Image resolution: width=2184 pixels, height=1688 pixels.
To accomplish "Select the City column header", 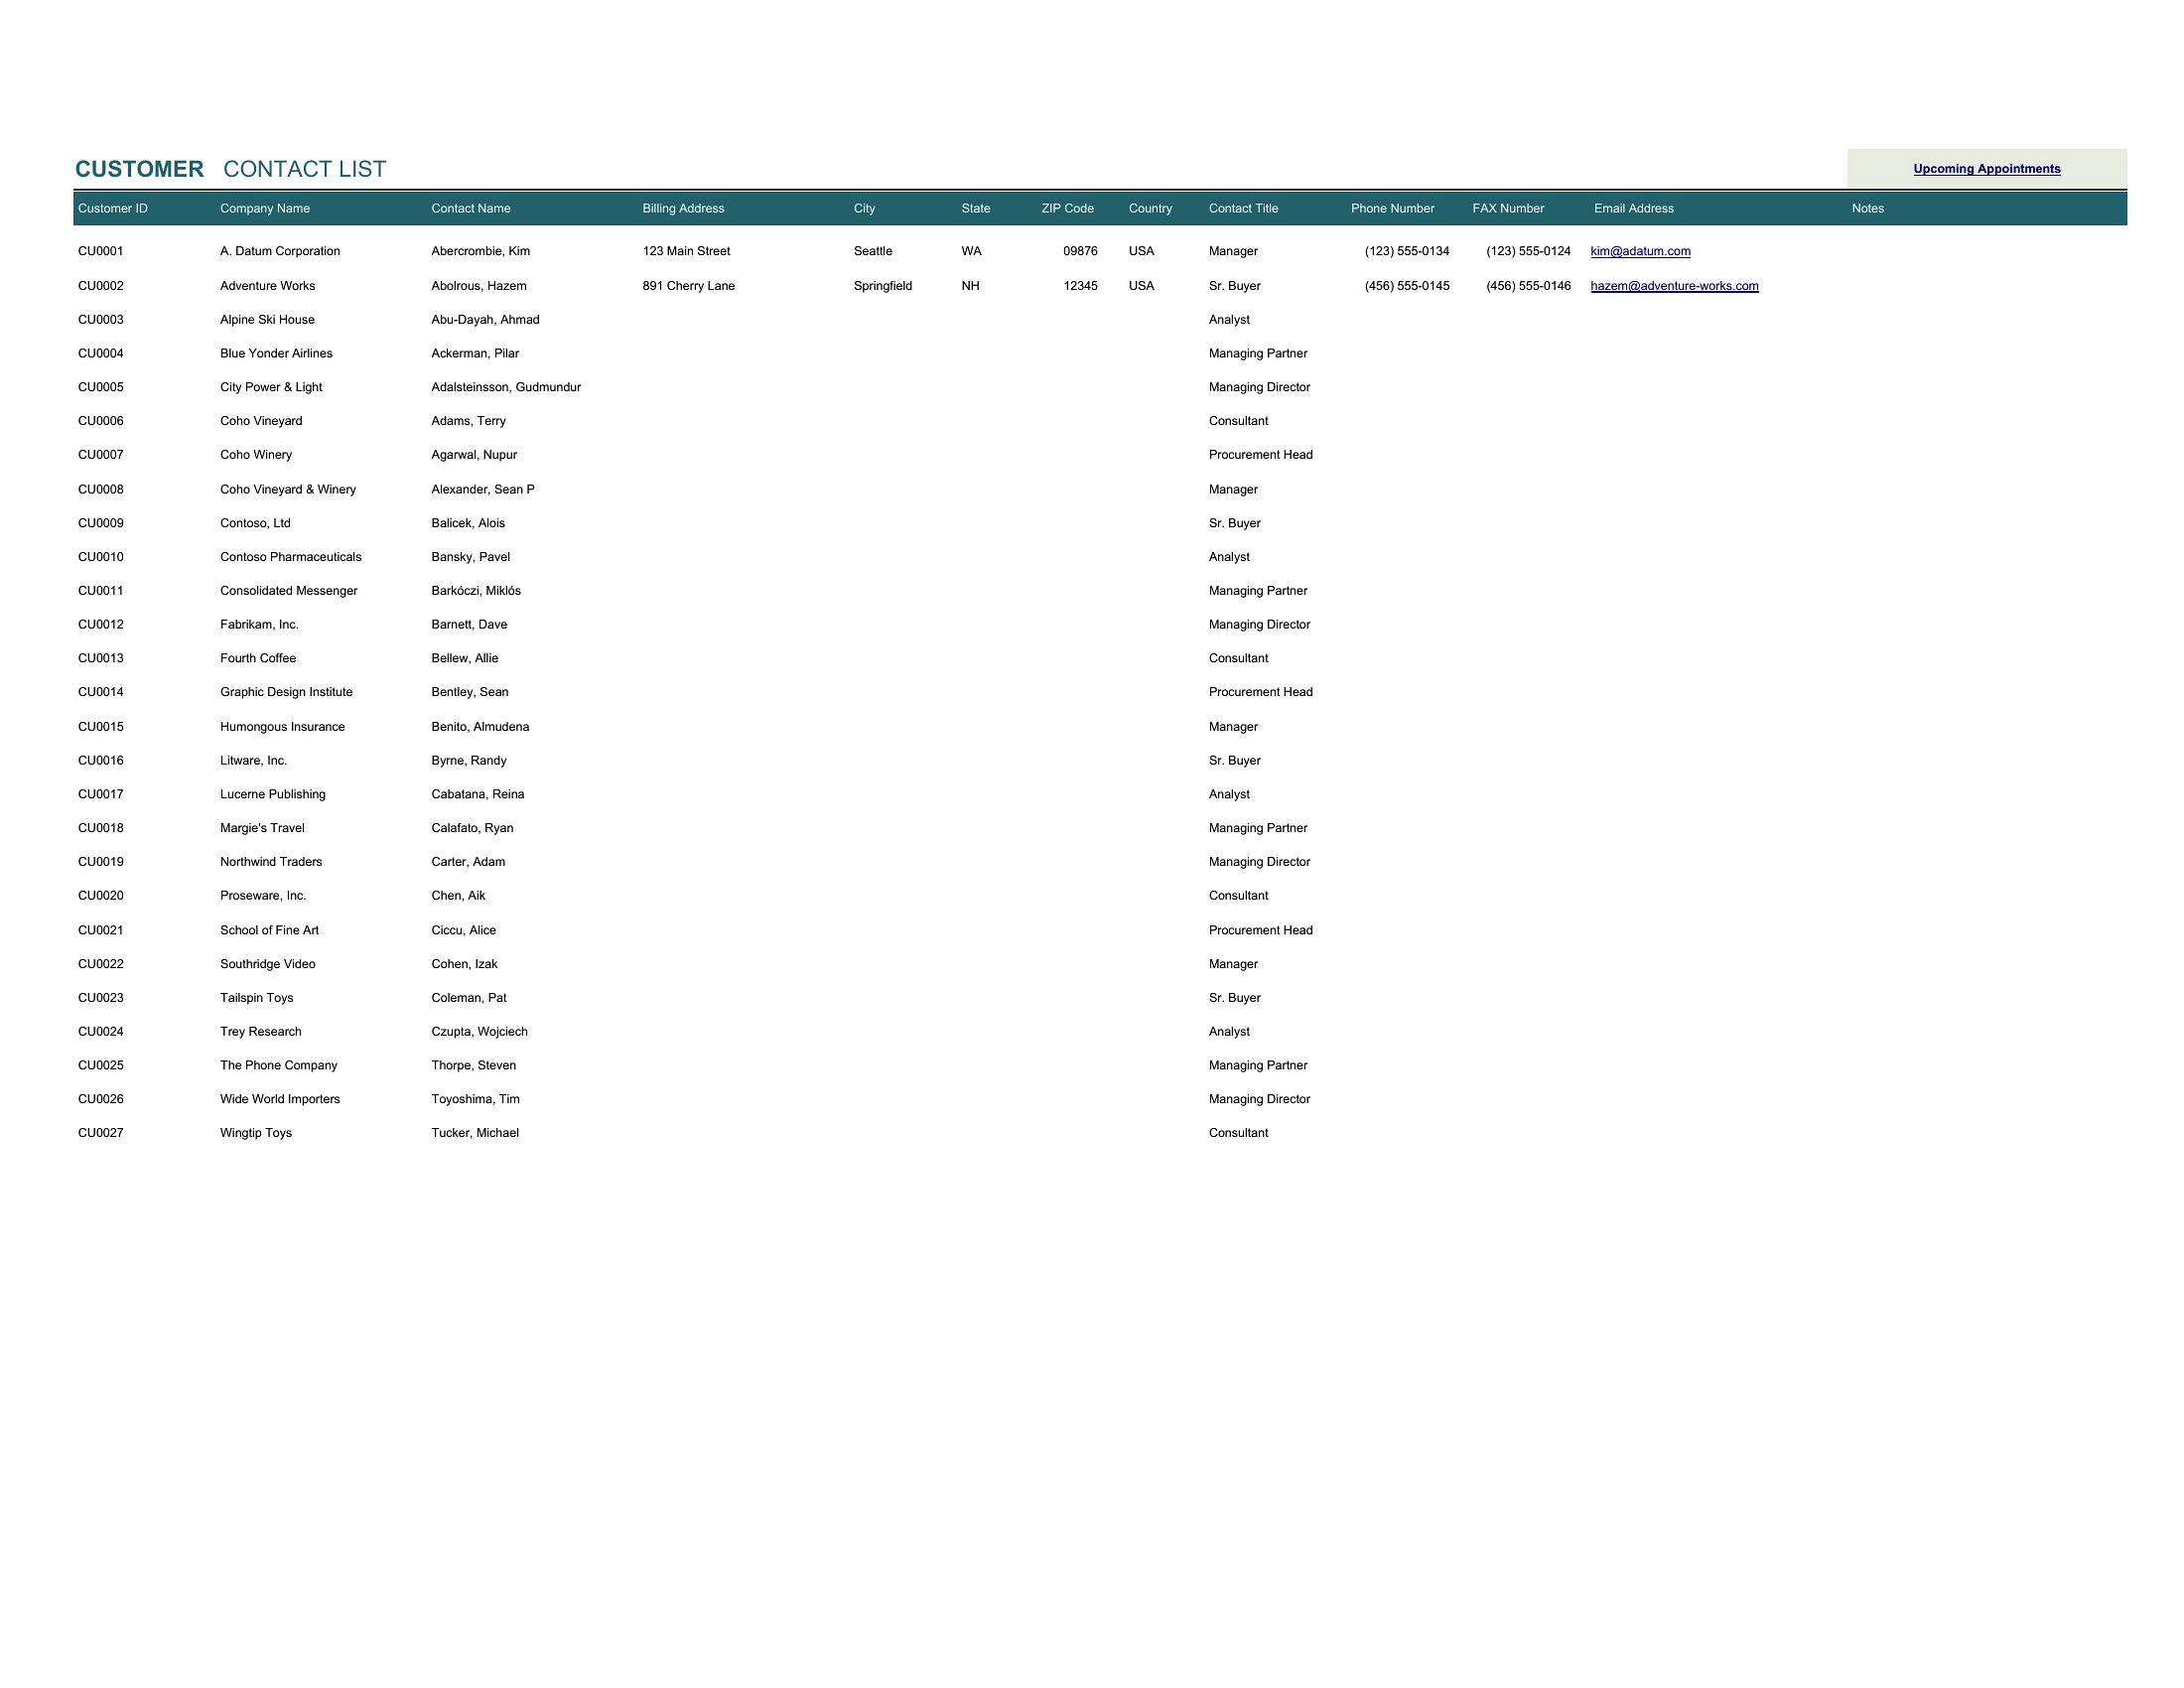I will pyautogui.click(x=864, y=209).
